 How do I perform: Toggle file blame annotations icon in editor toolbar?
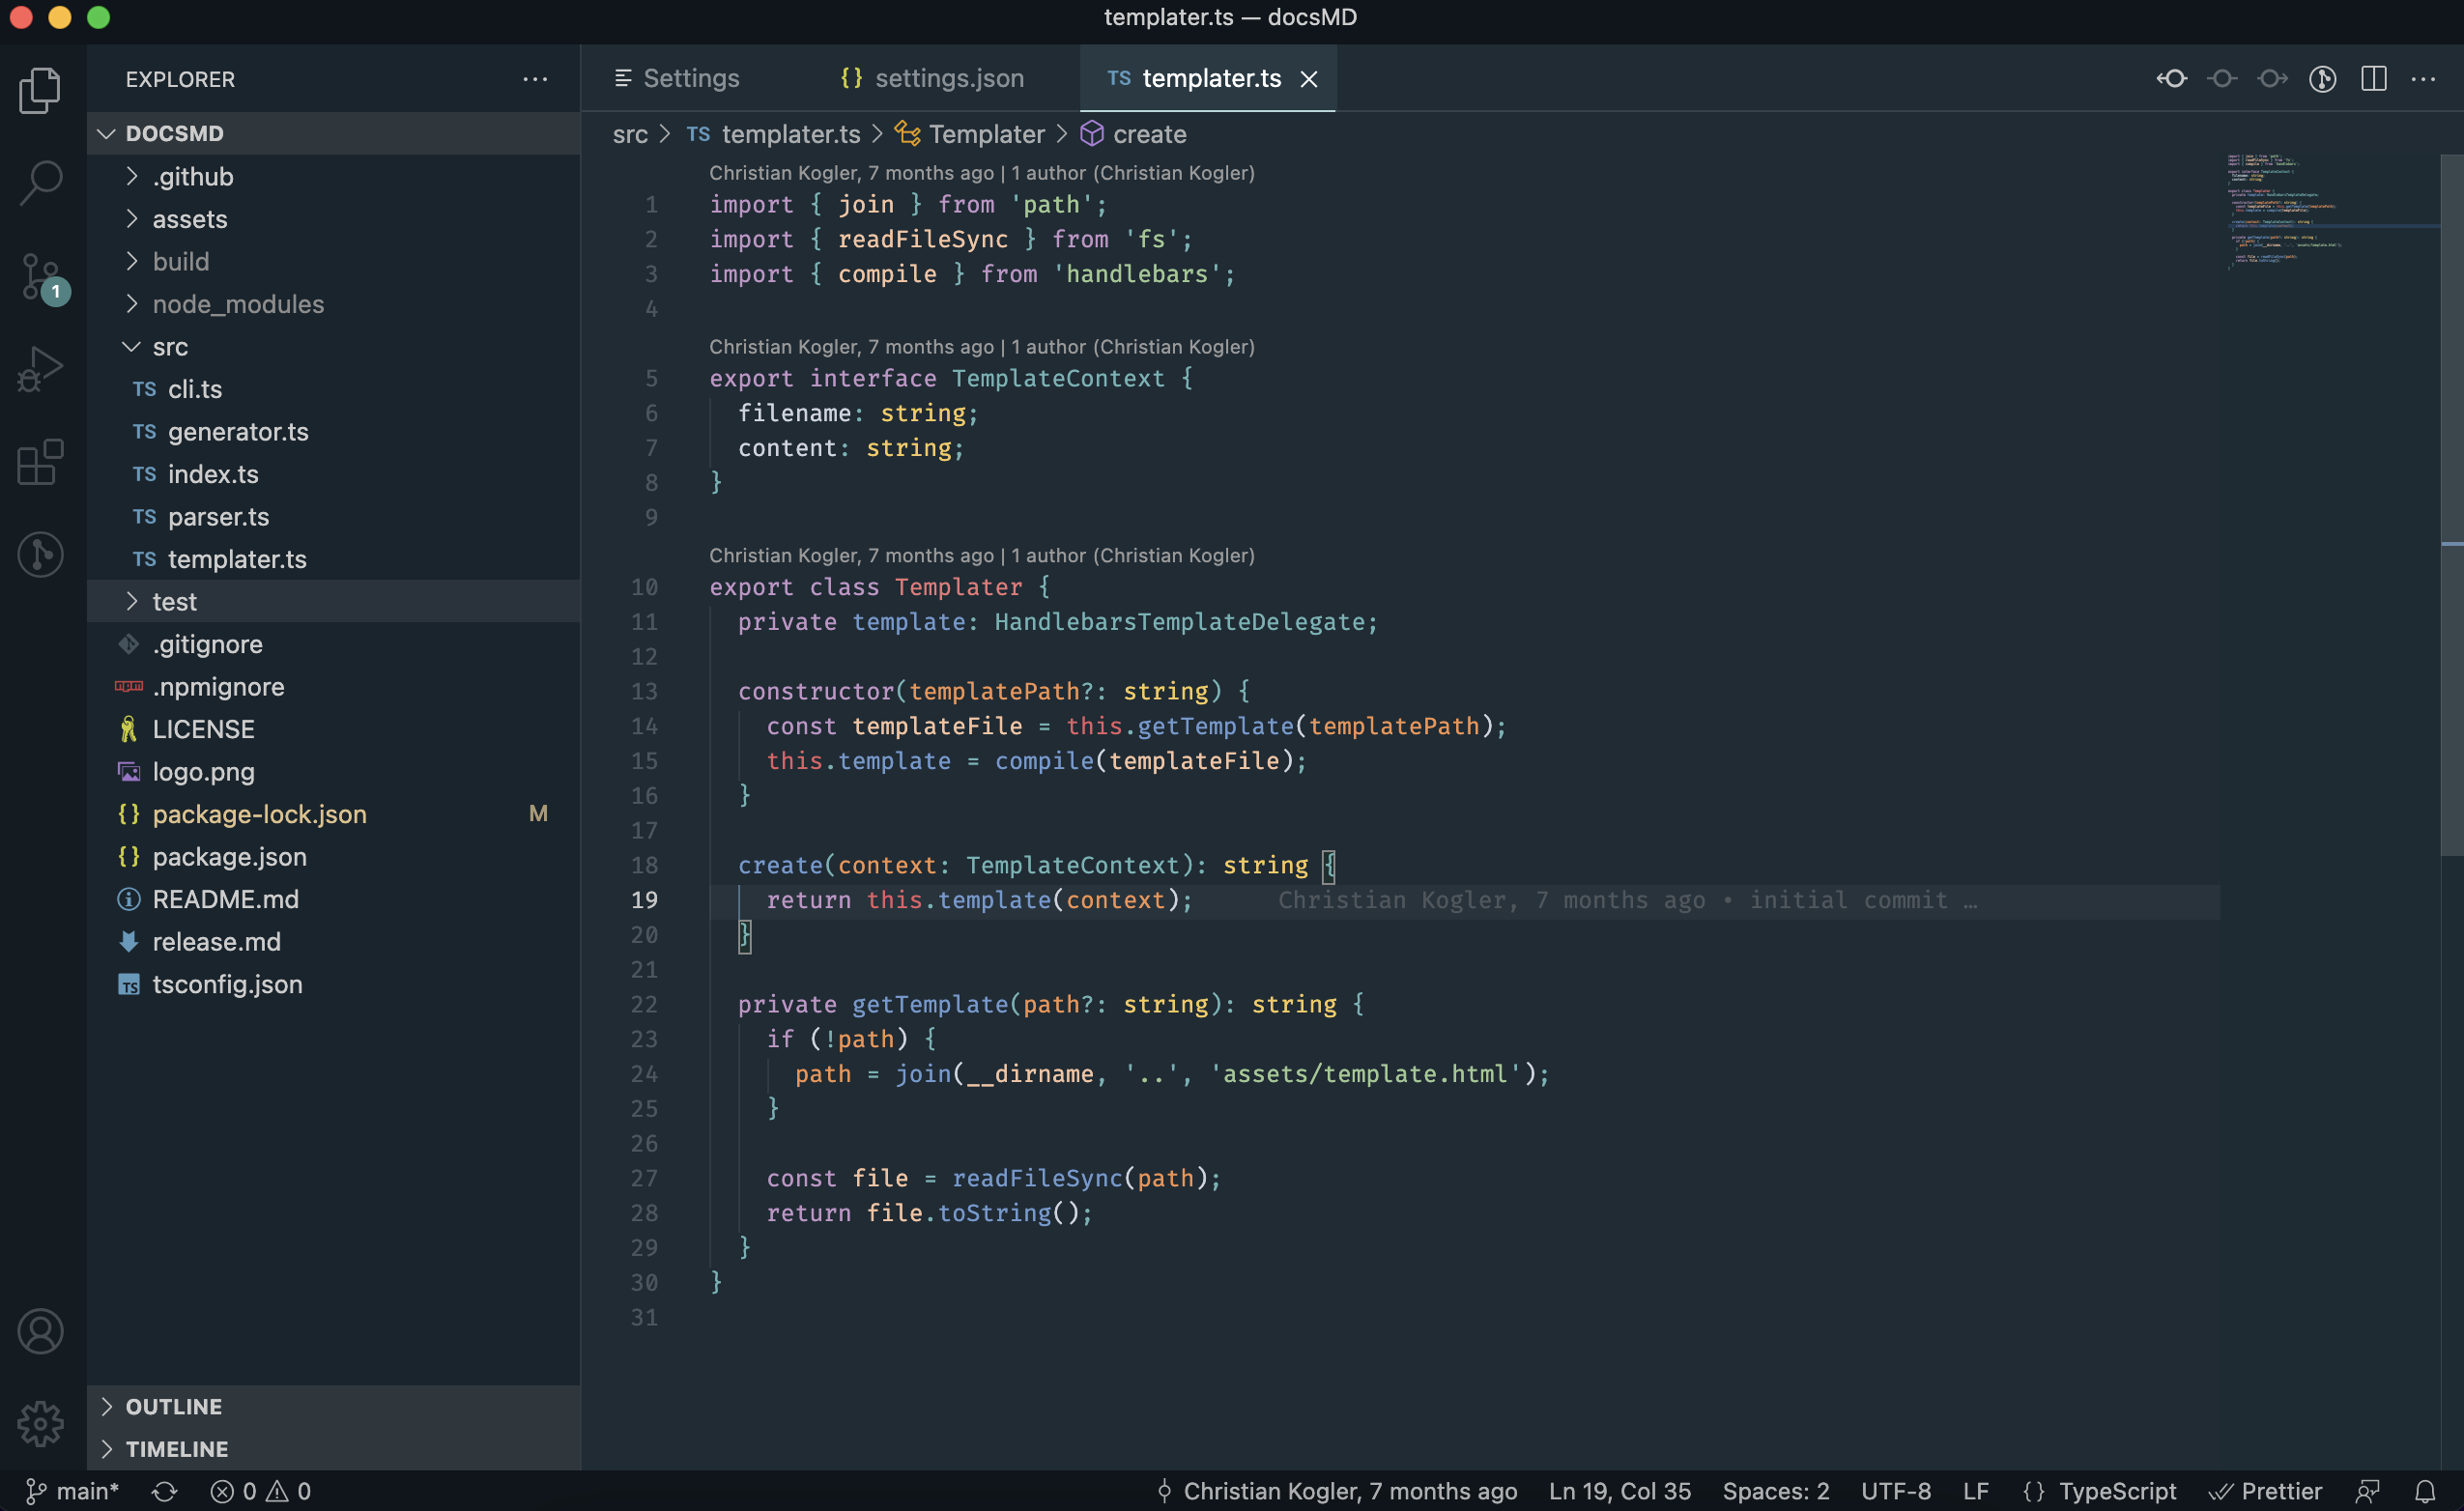[x=2322, y=78]
